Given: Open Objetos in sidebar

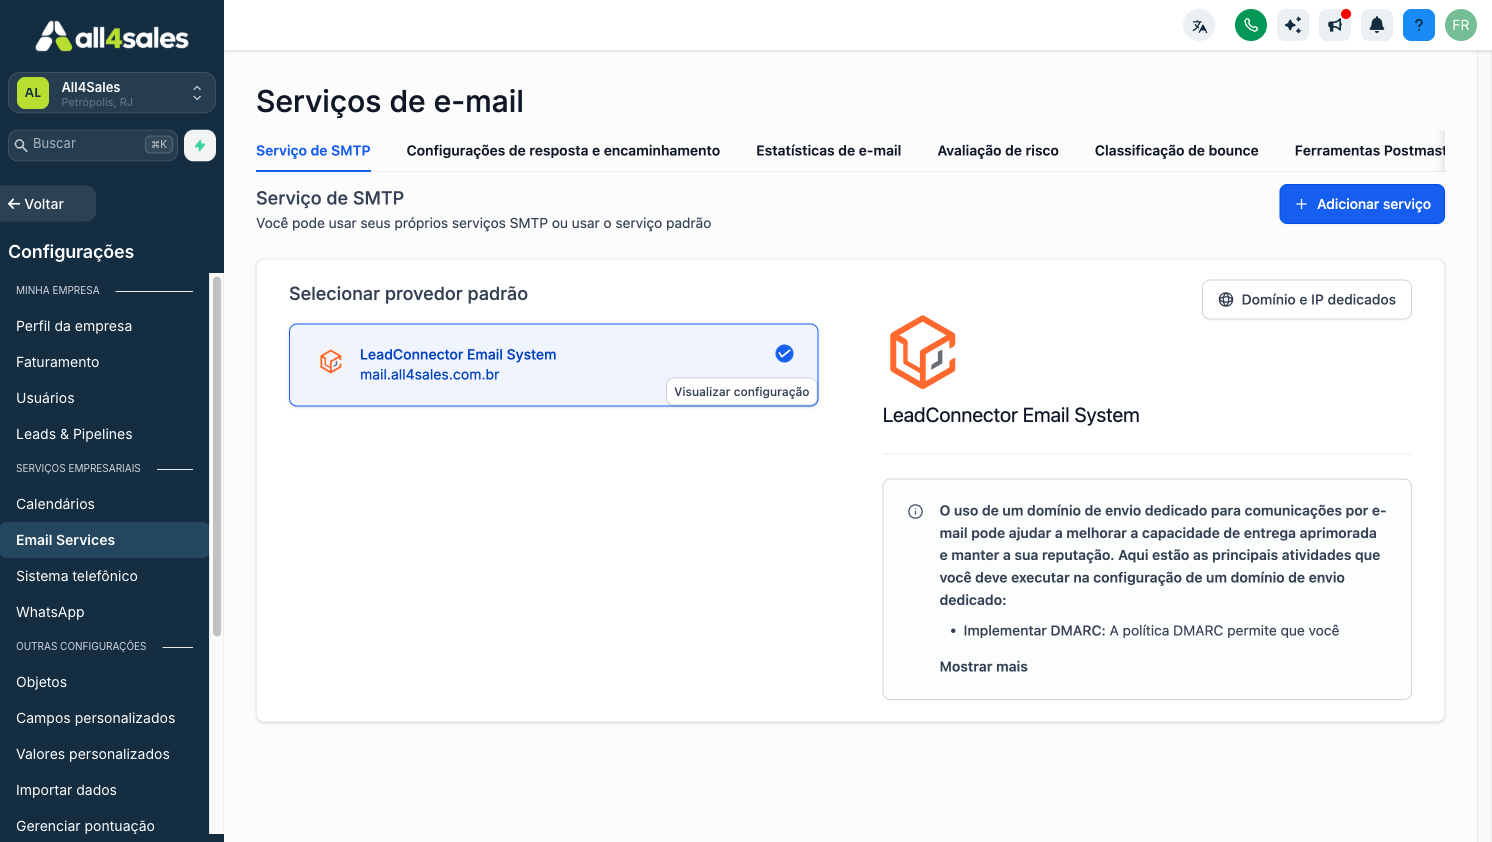Looking at the screenshot, I should (104, 682).
